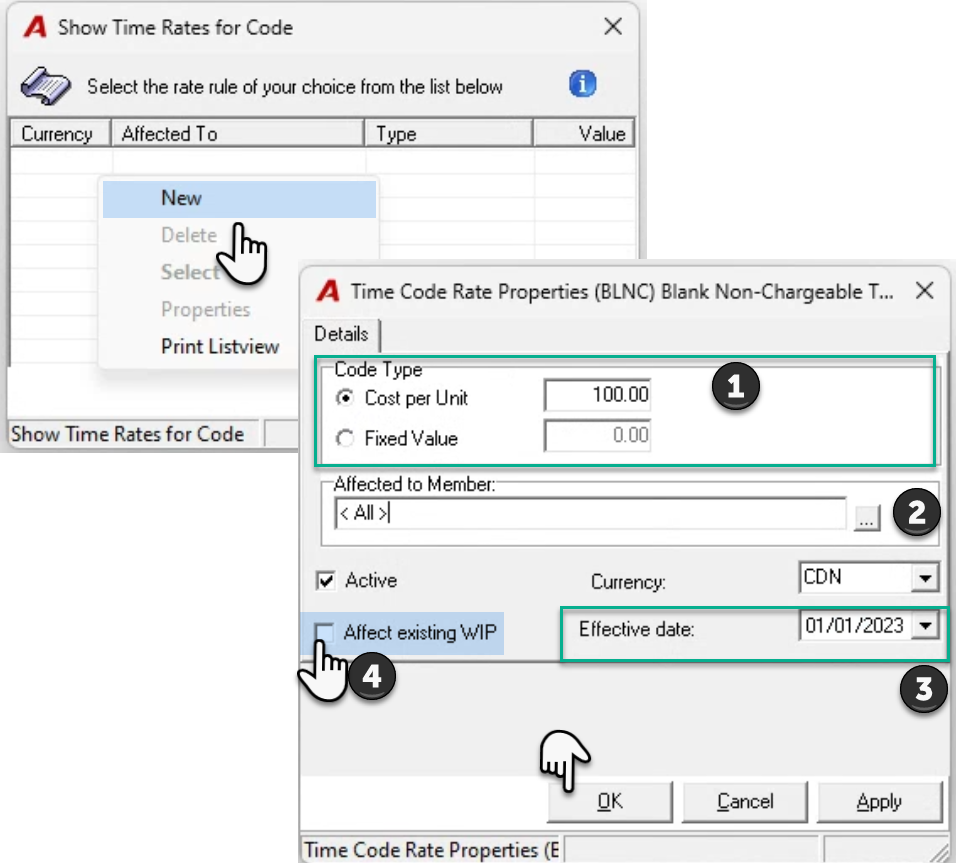Viewport: 956px width, 863px height.
Task: Expand the Currency CDN dropdown
Action: pos(925,578)
